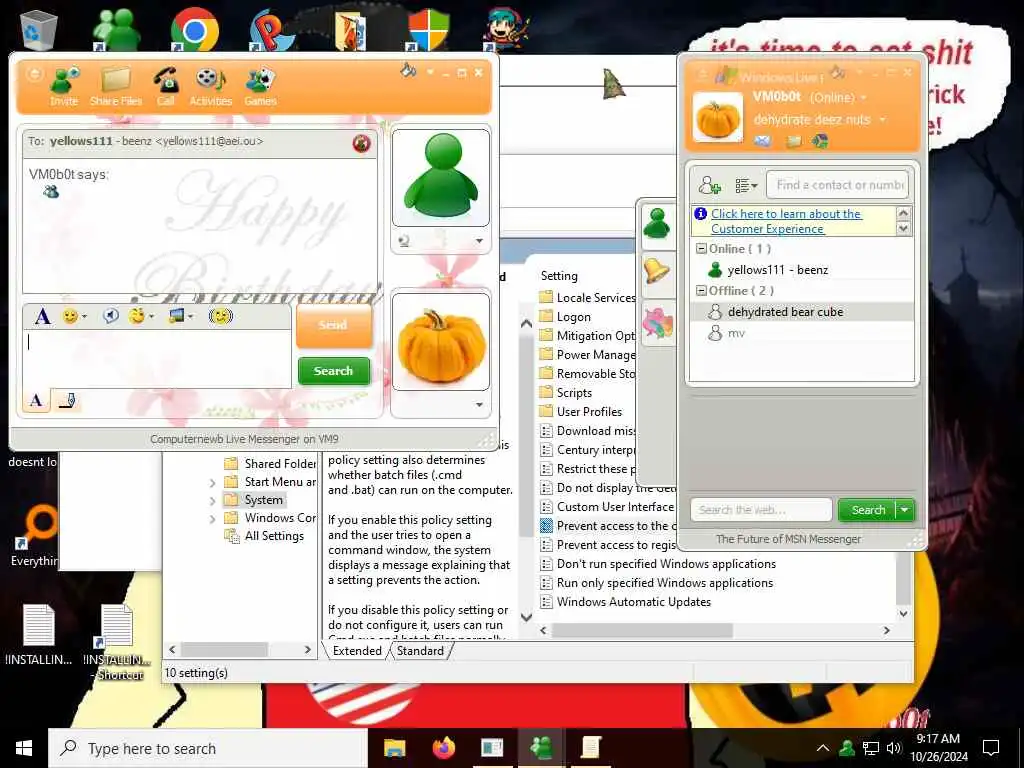Open Games in the chat toolbar
This screenshot has height=768, width=1024.
(x=261, y=87)
